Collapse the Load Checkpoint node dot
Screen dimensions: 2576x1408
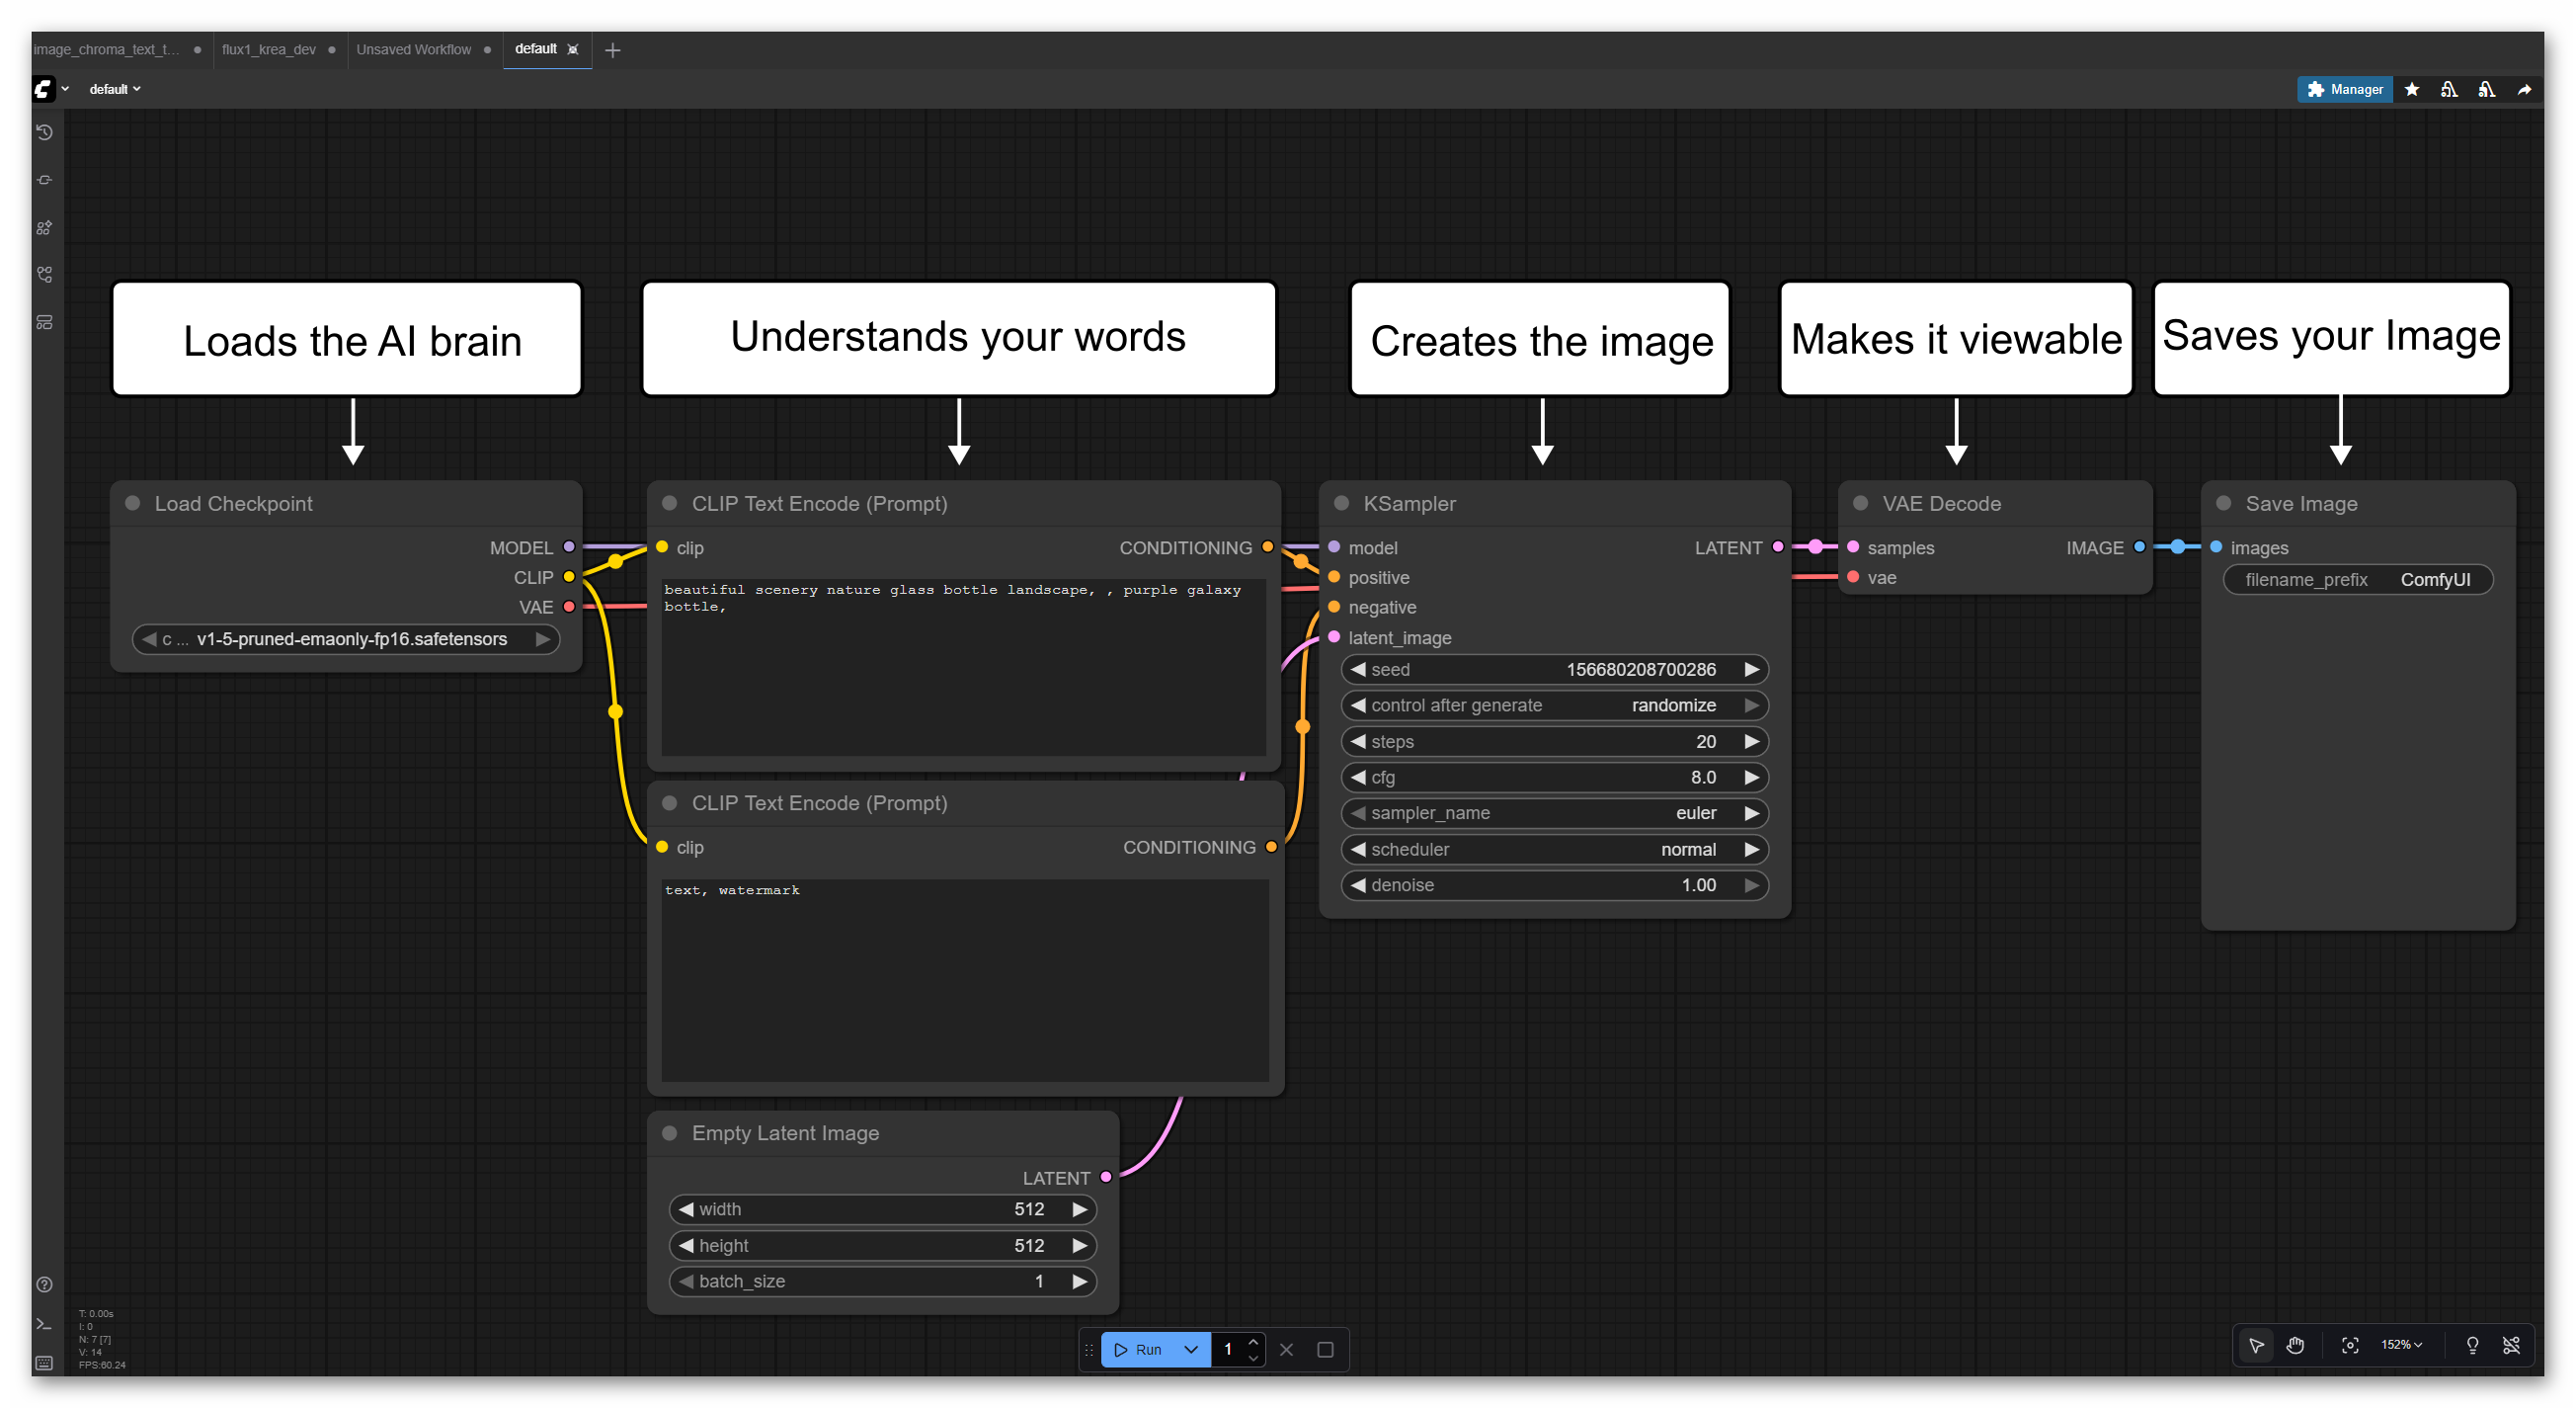click(x=133, y=503)
